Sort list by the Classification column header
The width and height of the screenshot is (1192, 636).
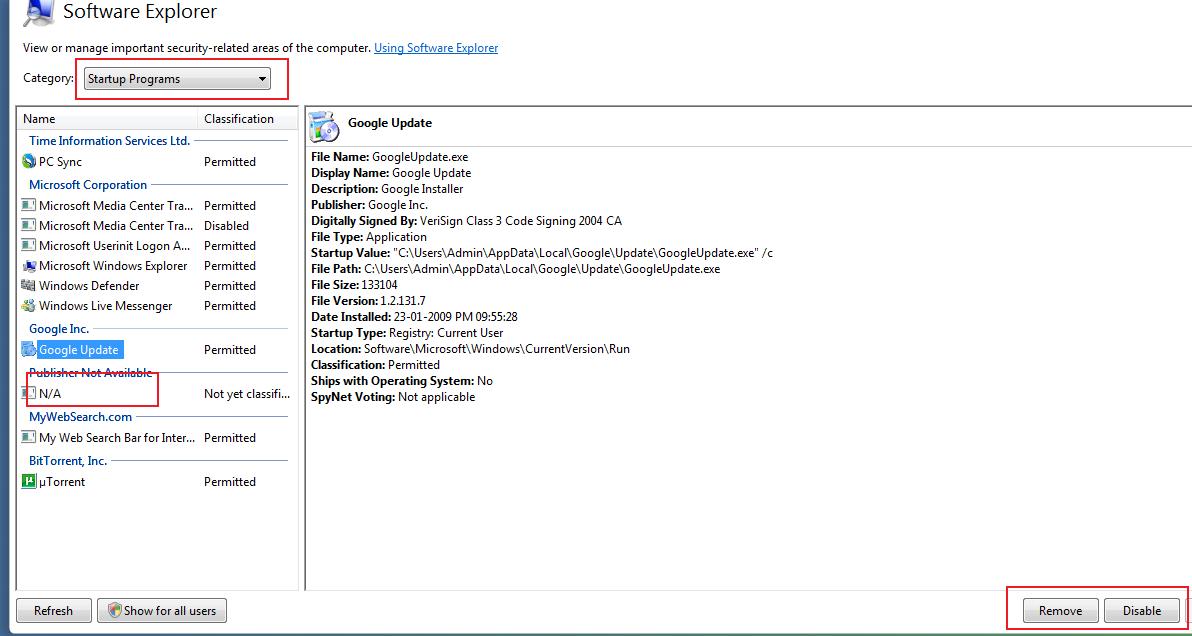coord(247,119)
